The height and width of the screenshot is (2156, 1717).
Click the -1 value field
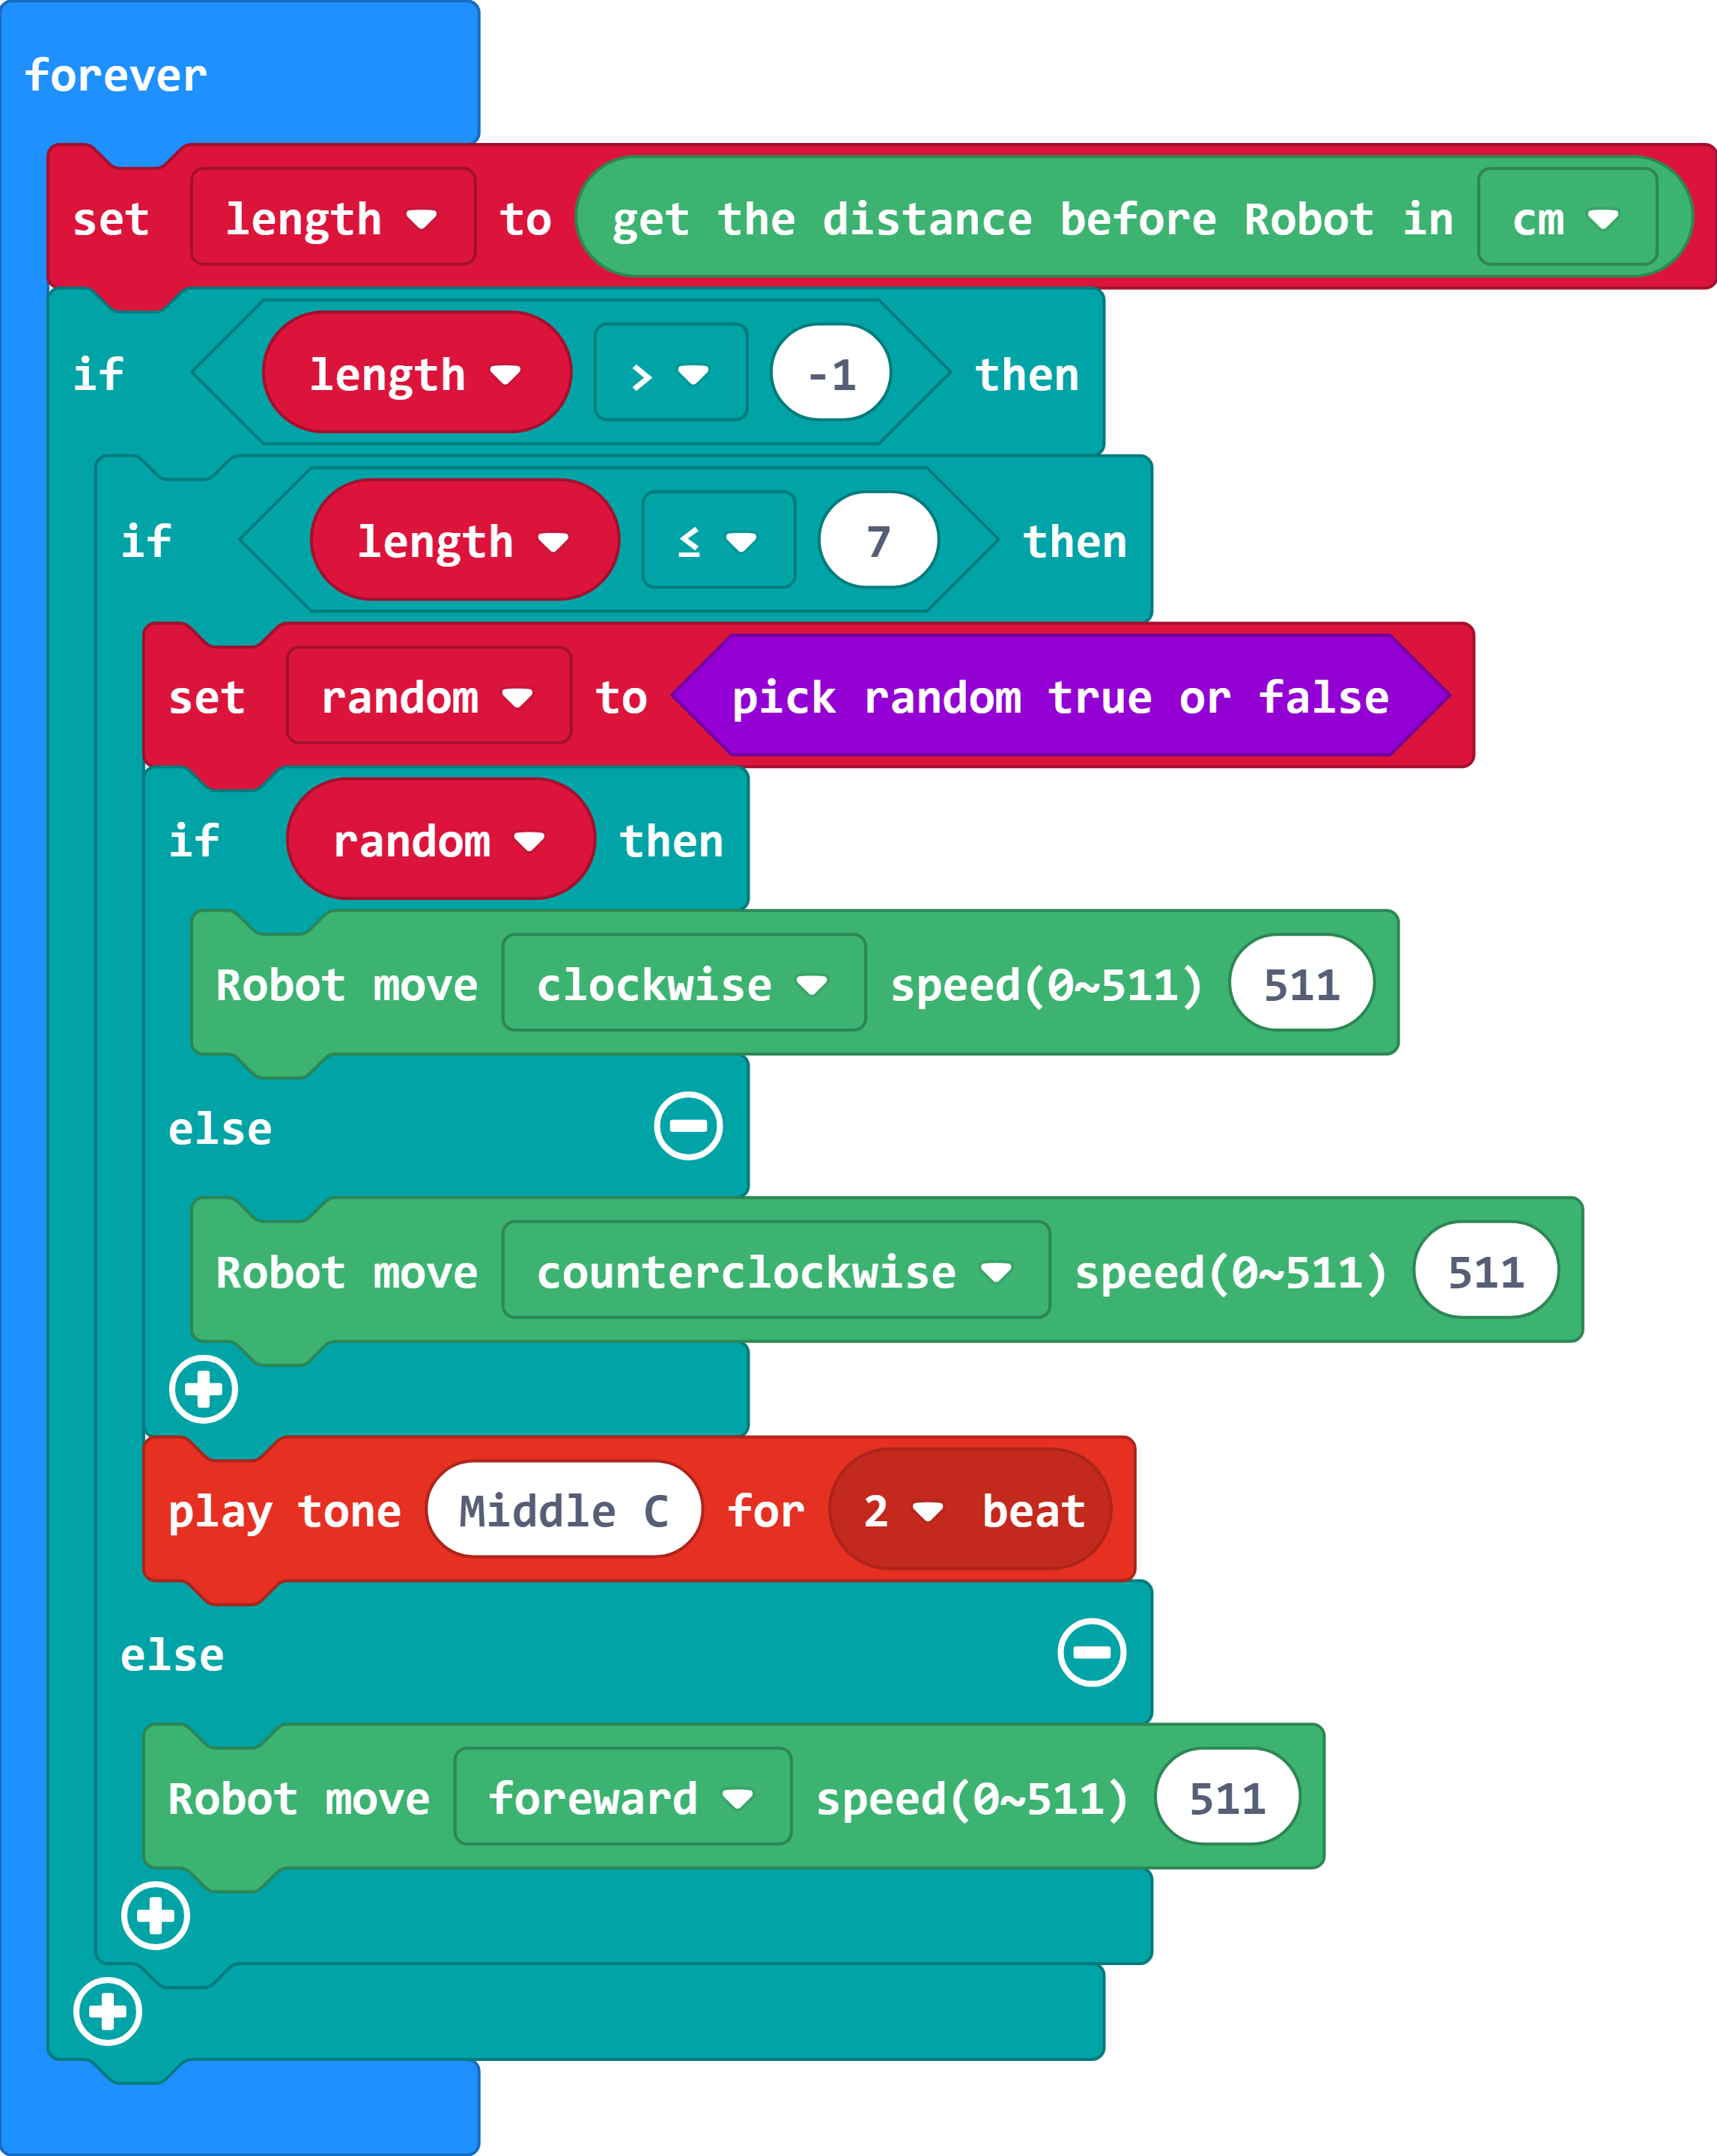831,374
